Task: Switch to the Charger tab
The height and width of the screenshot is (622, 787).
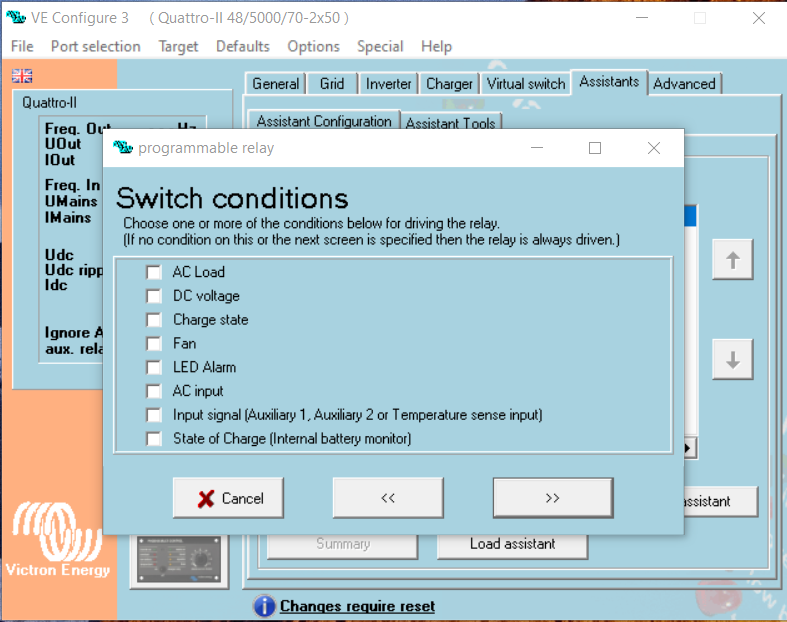Action: [x=449, y=83]
